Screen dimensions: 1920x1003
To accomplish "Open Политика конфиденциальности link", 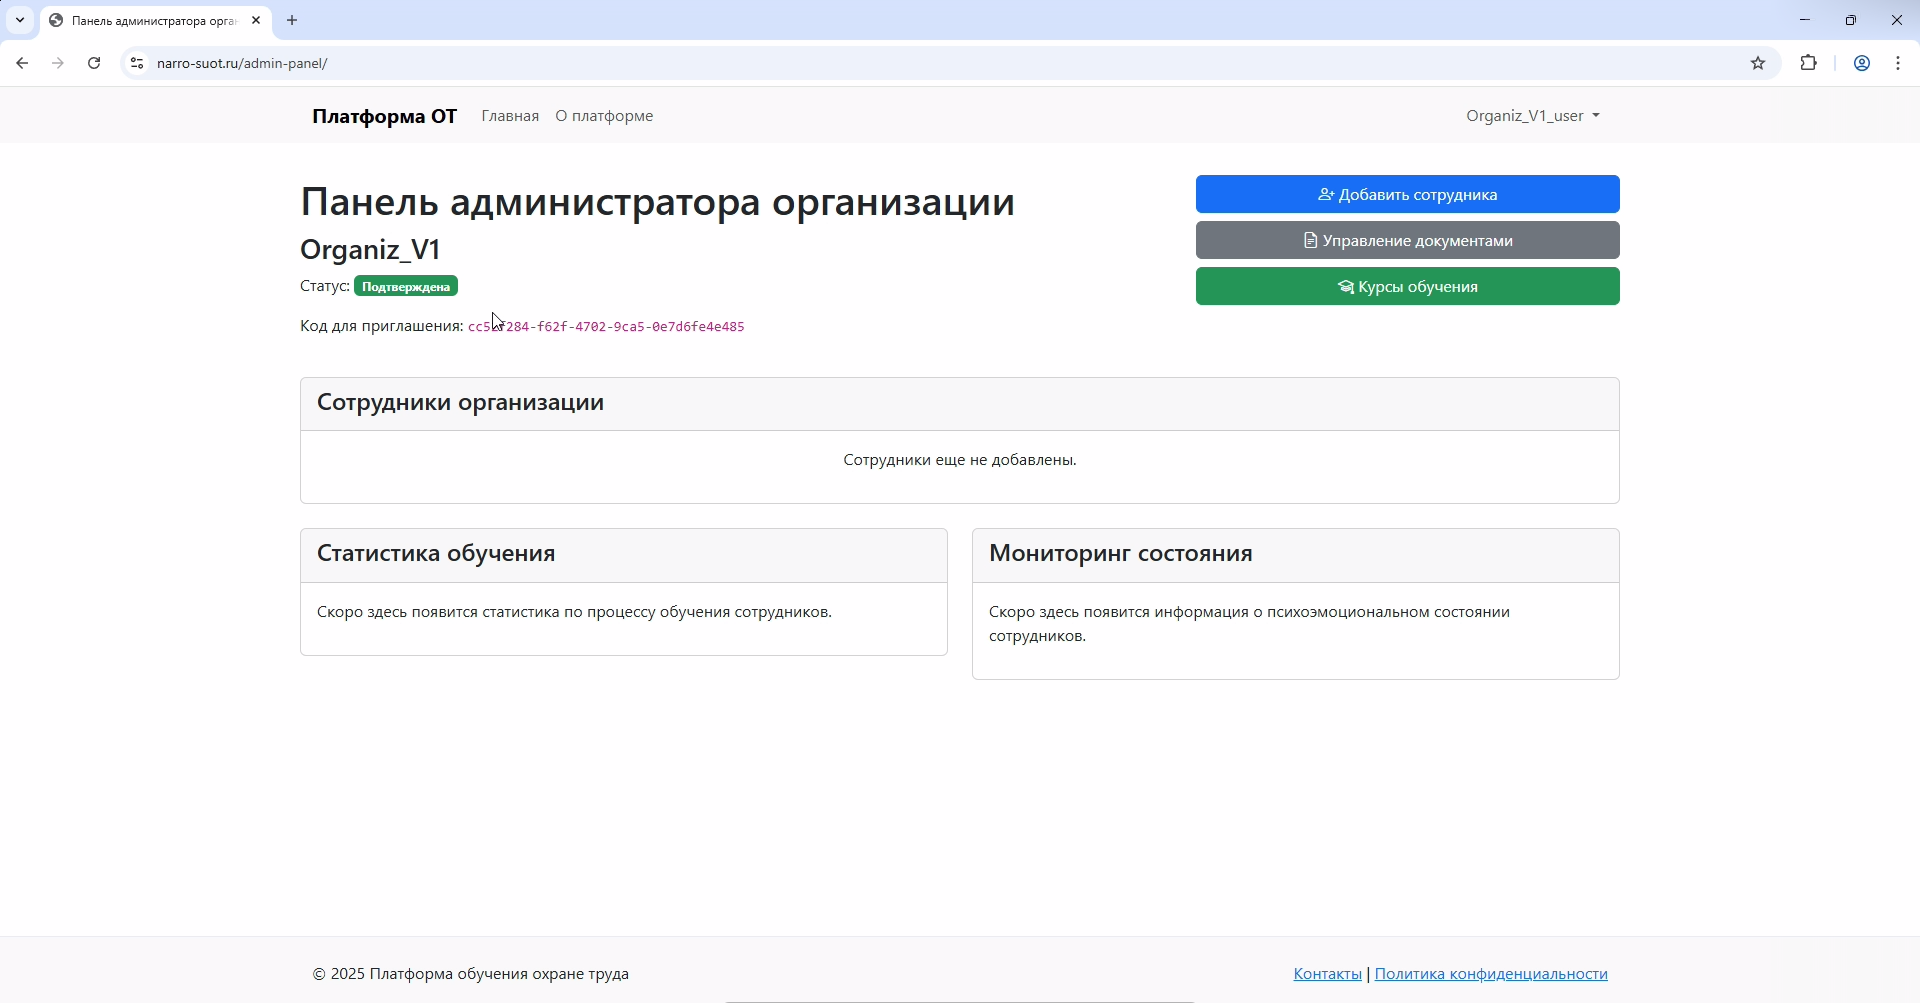I will pos(1491,973).
